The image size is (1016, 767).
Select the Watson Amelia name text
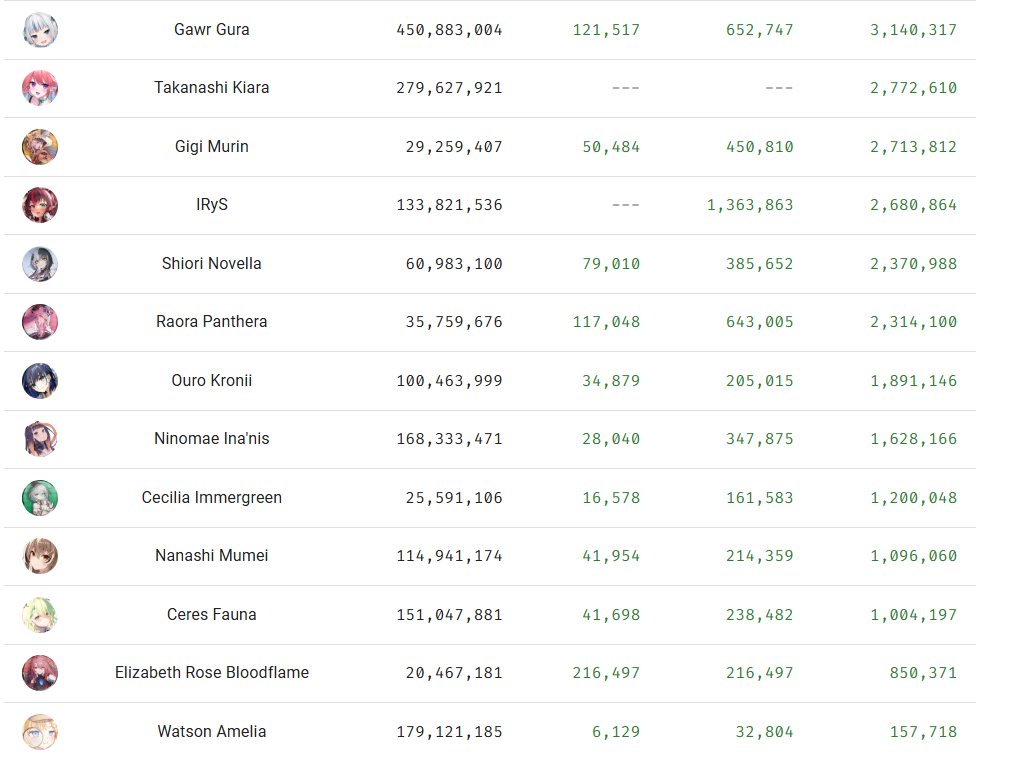[212, 732]
